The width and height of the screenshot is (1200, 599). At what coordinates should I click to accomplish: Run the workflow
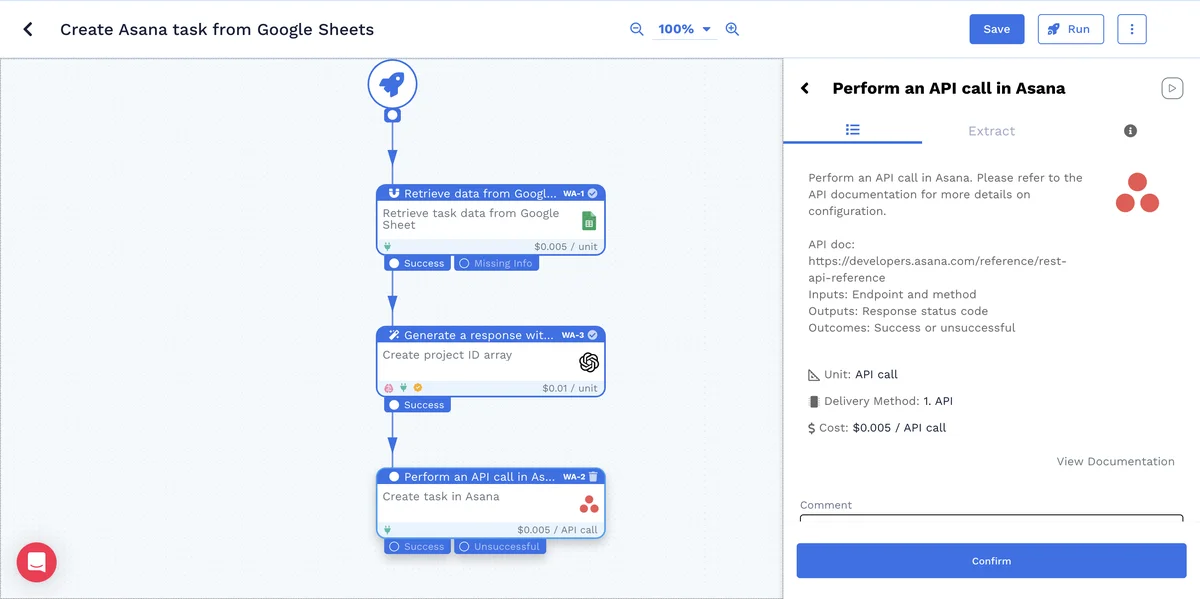tap(1070, 29)
